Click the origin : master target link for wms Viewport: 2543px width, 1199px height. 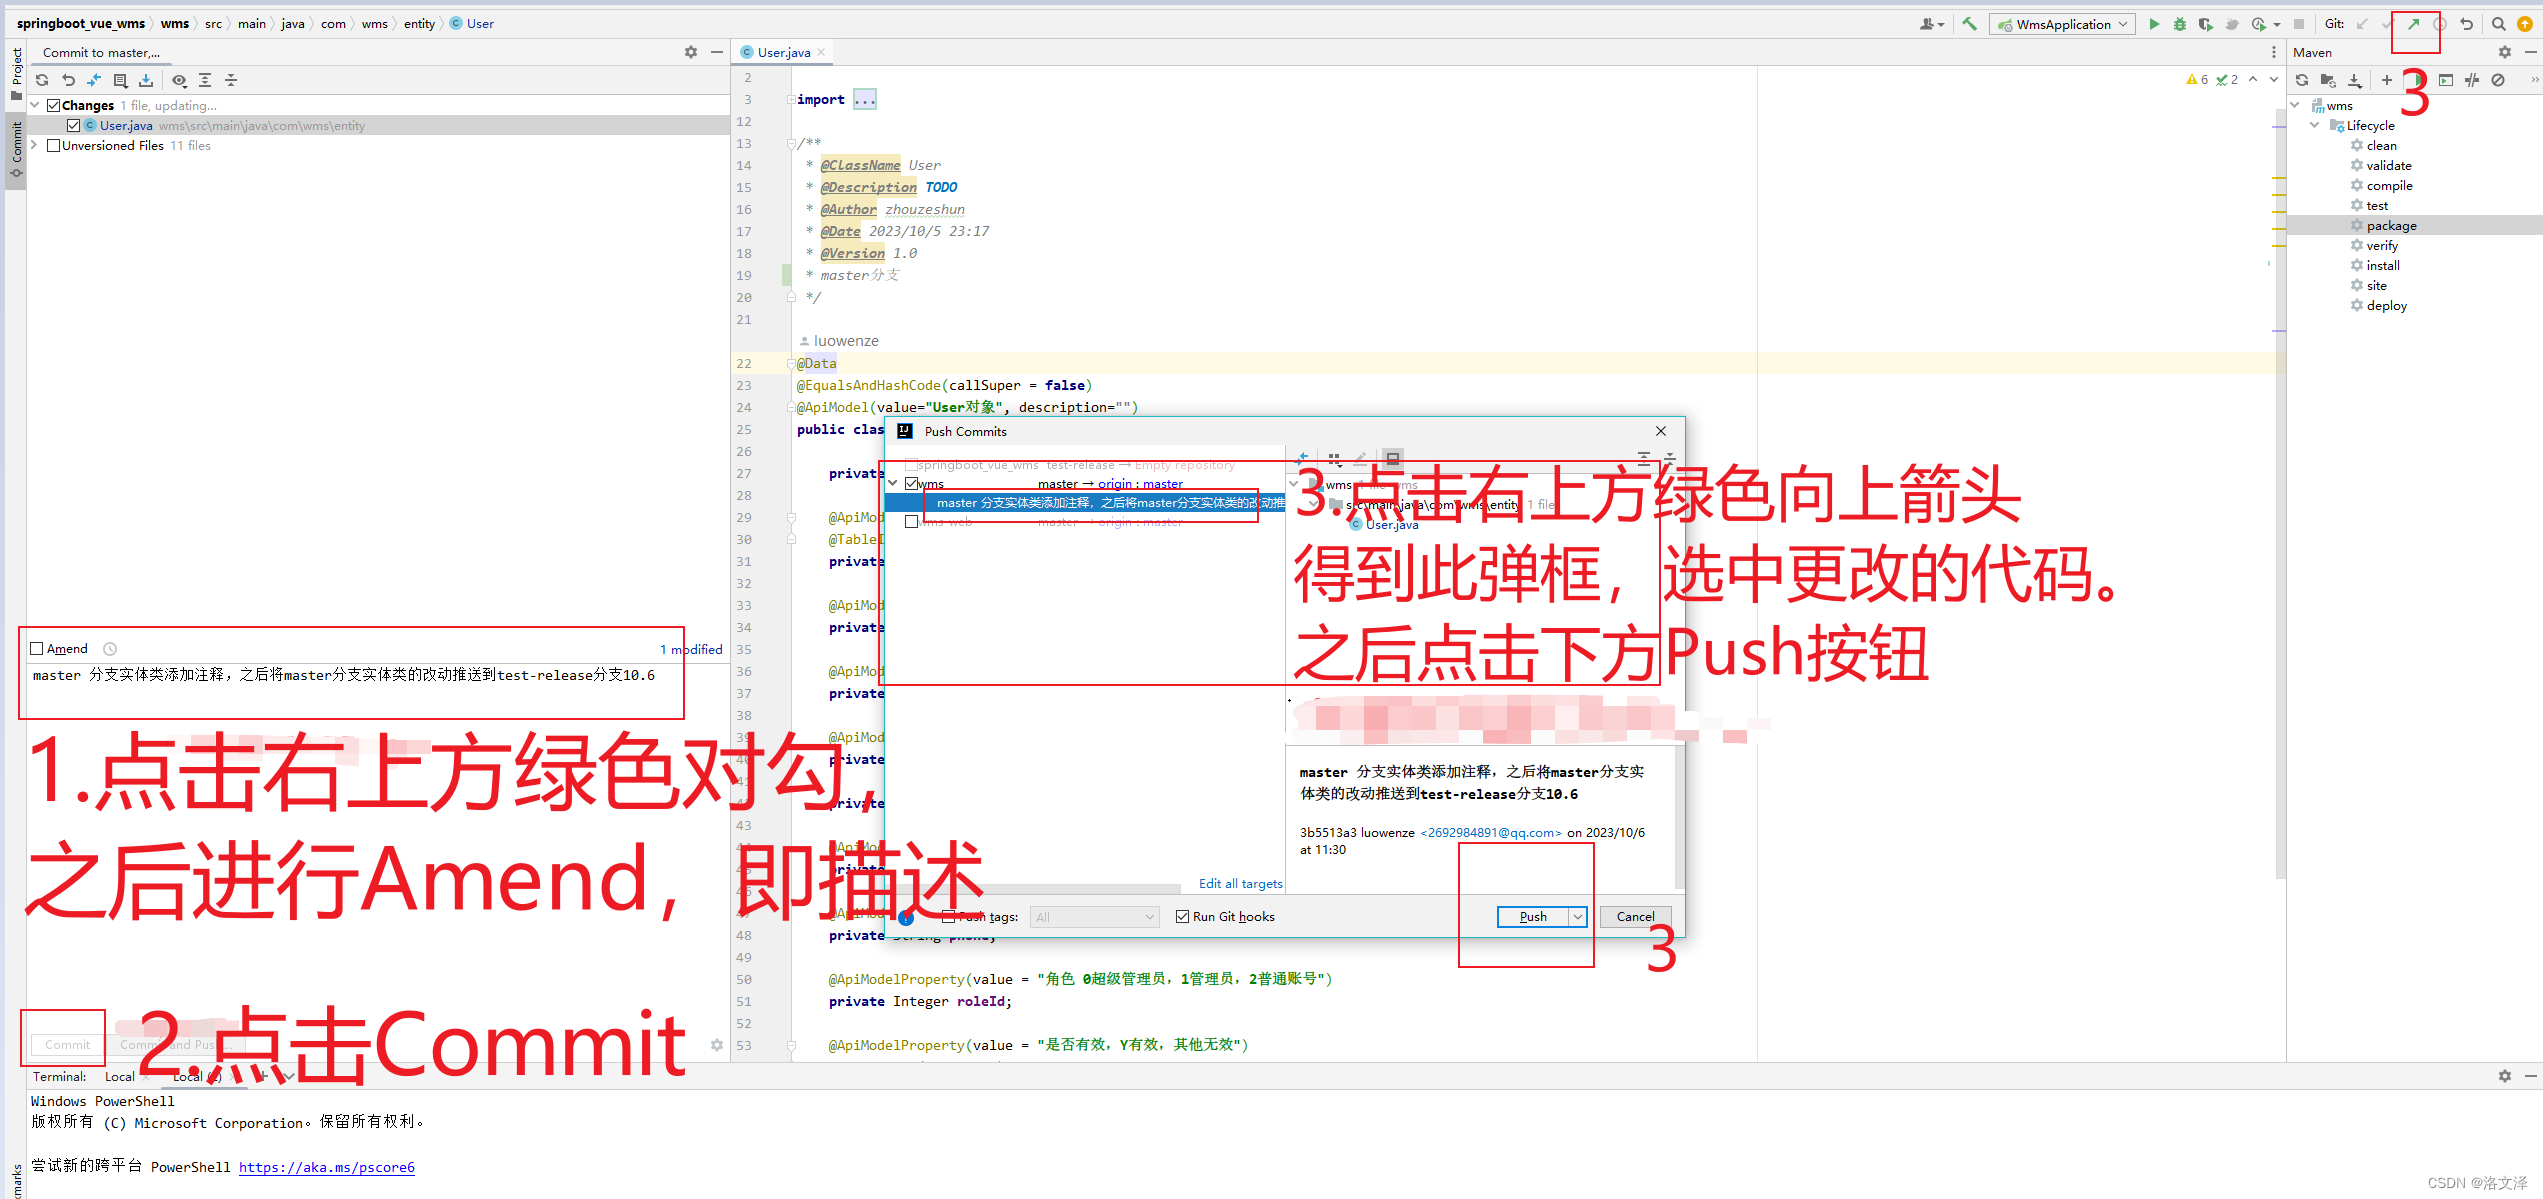(1140, 483)
